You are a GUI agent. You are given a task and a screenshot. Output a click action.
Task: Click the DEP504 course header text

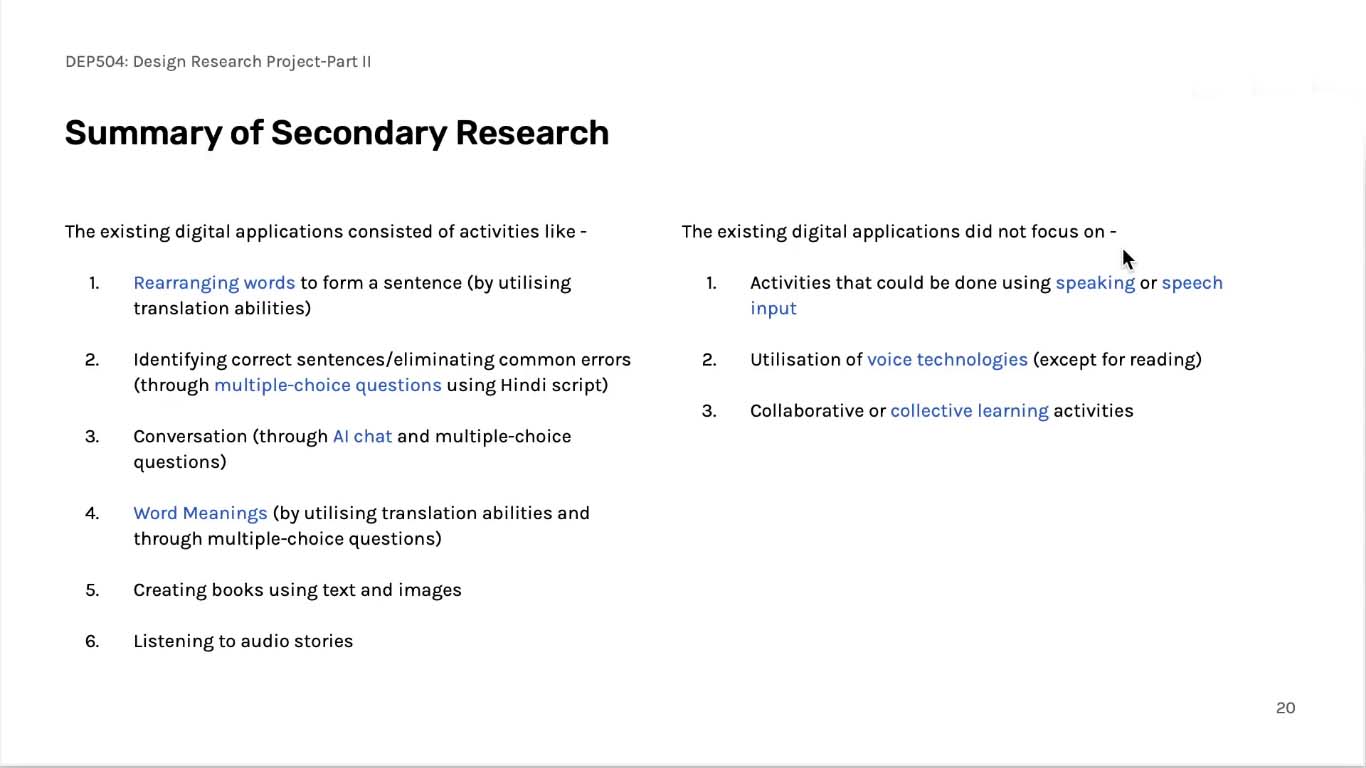218,62
